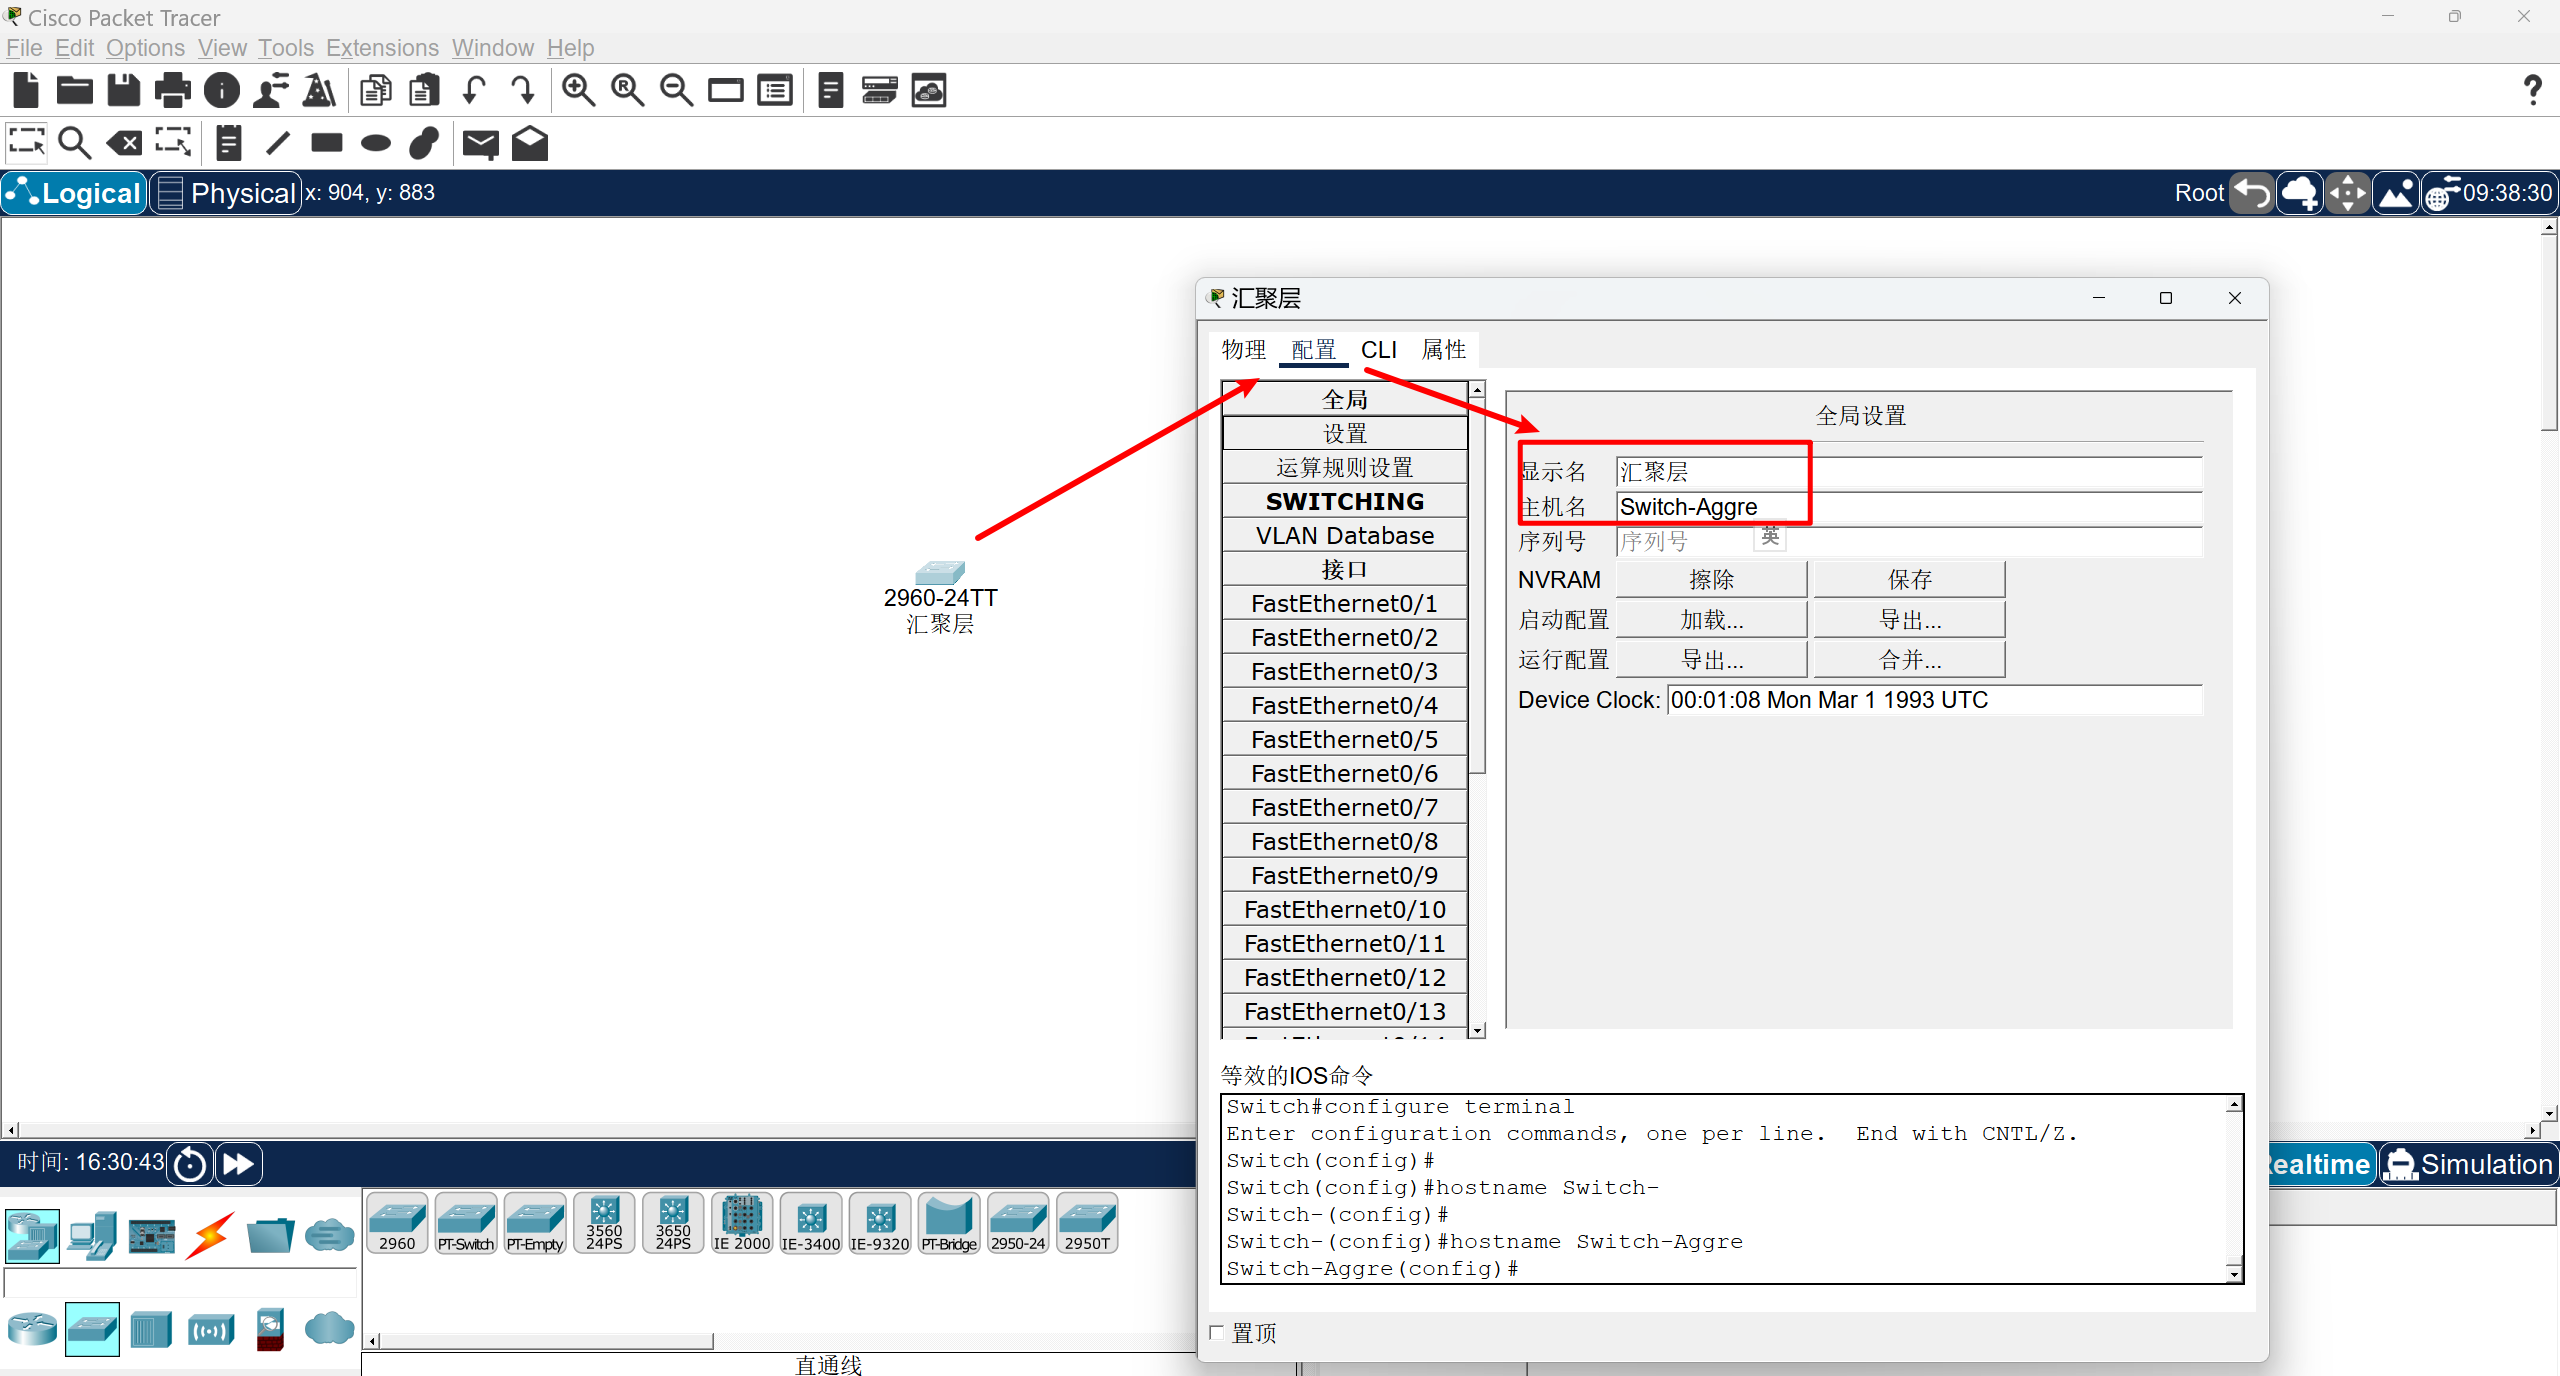
Task: Pick the Draw Ellipse tool
Action: (376, 143)
